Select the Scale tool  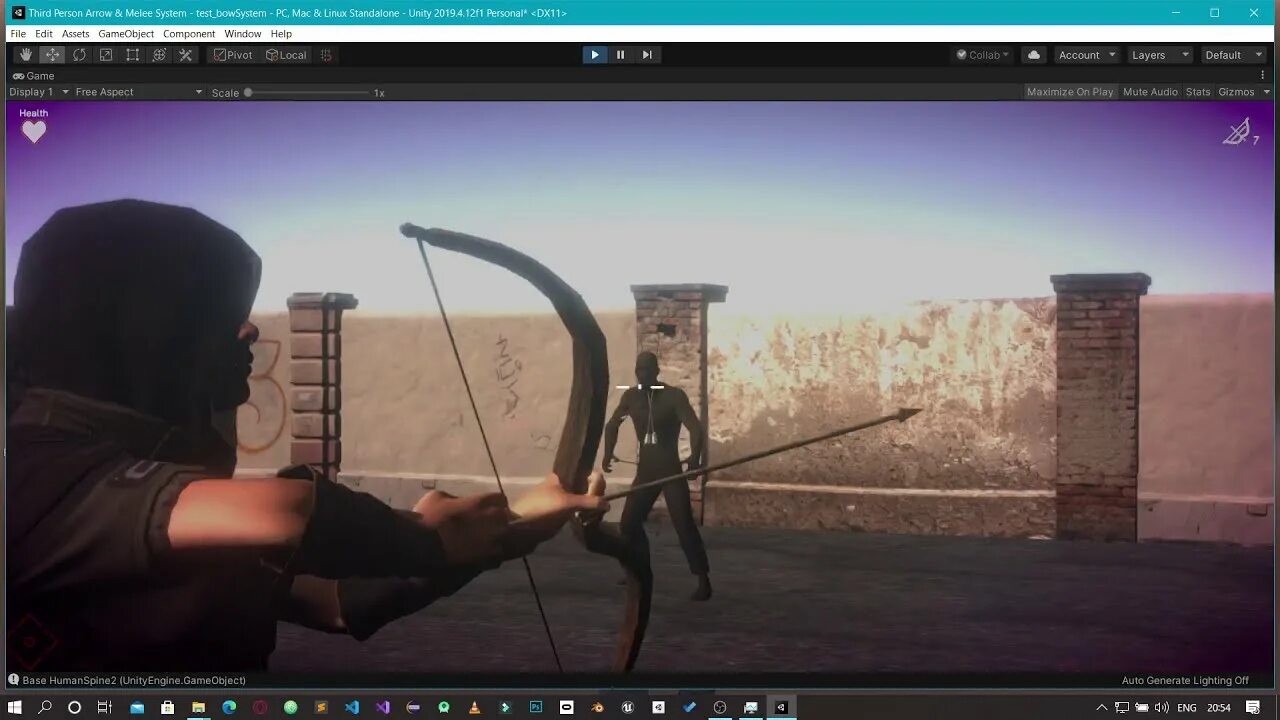106,55
